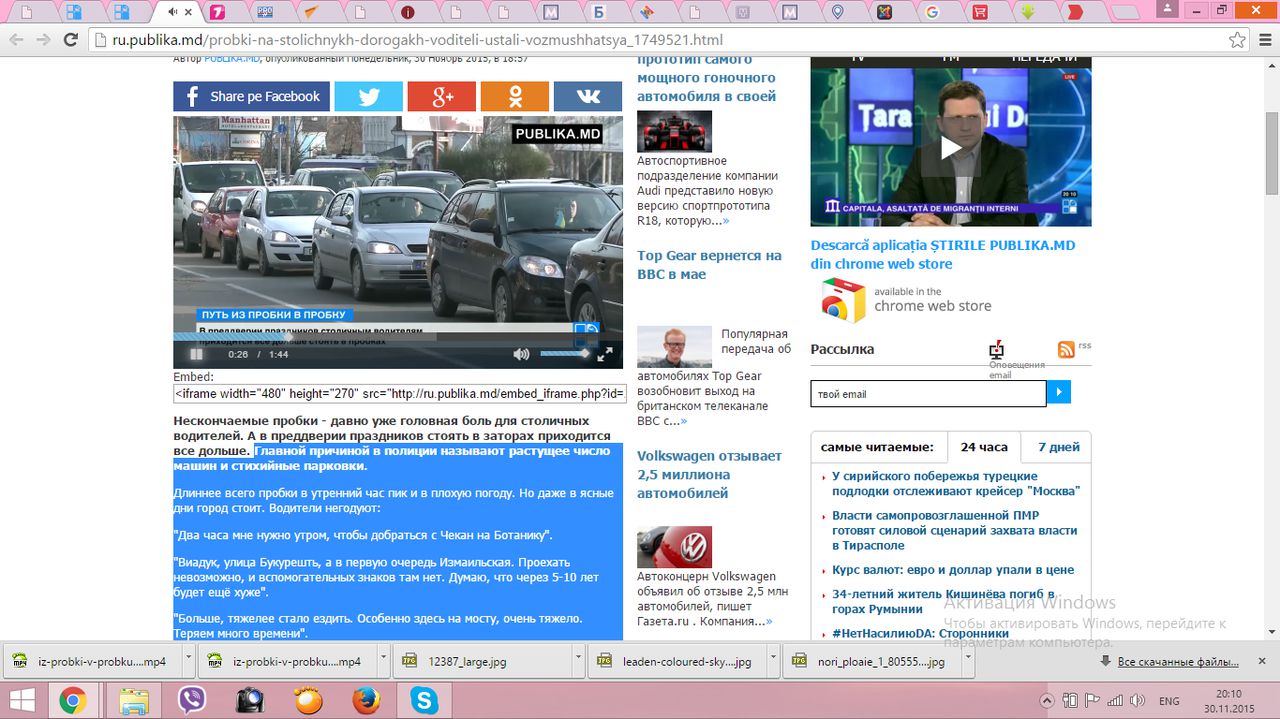The width and height of the screenshot is (1280, 719).
Task: Open Descarcă aplicația ȘTIRILE PUBLIKA.MD link
Action: pos(943,254)
